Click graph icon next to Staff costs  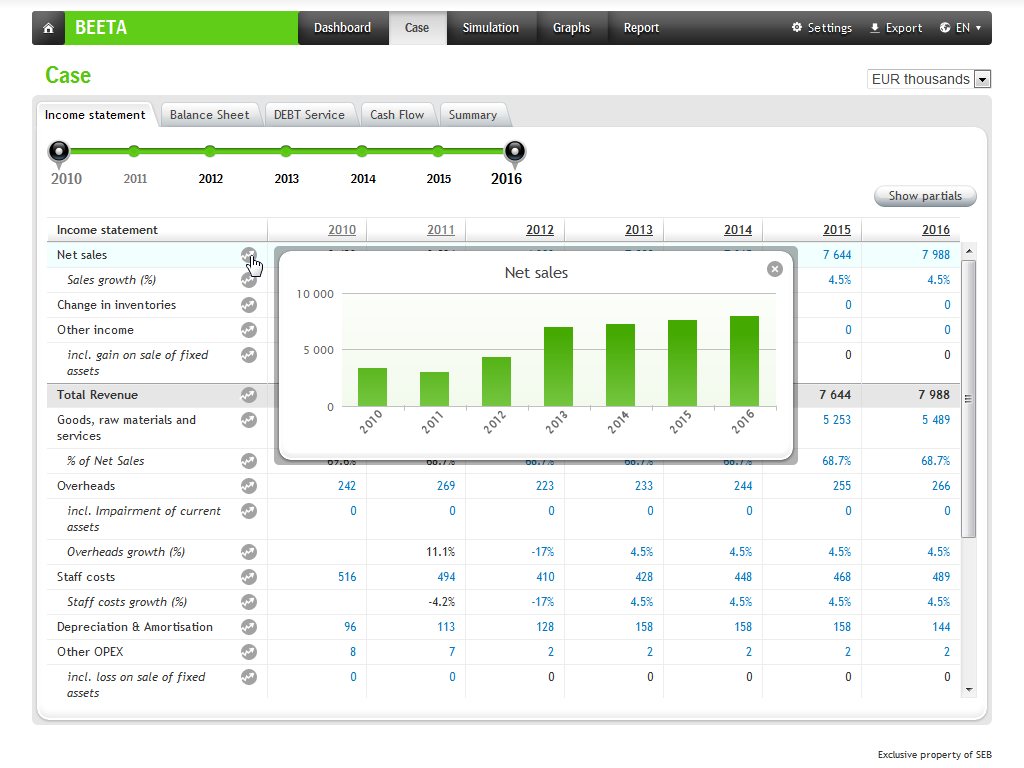[249, 577]
